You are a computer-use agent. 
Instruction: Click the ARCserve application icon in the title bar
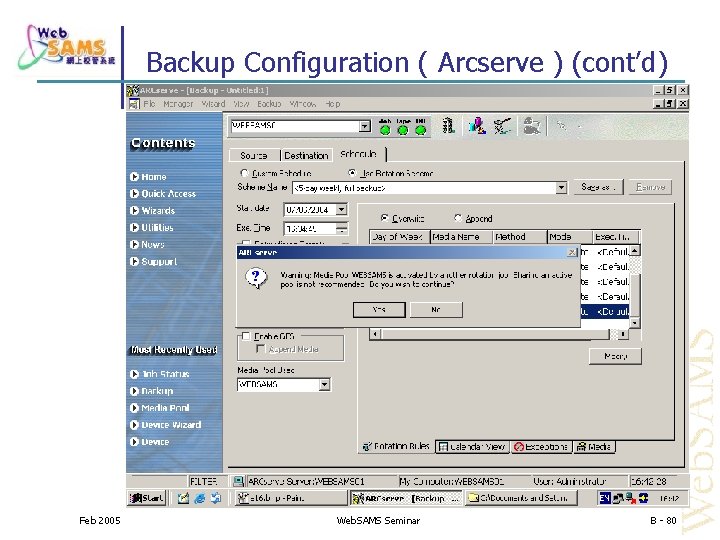click(x=133, y=90)
